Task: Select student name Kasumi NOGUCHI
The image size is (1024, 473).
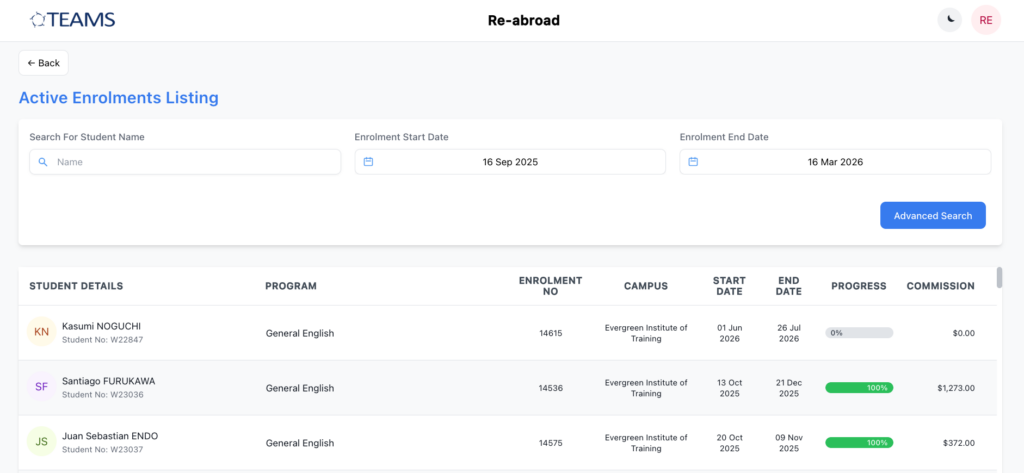Action: pyautogui.click(x=101, y=326)
